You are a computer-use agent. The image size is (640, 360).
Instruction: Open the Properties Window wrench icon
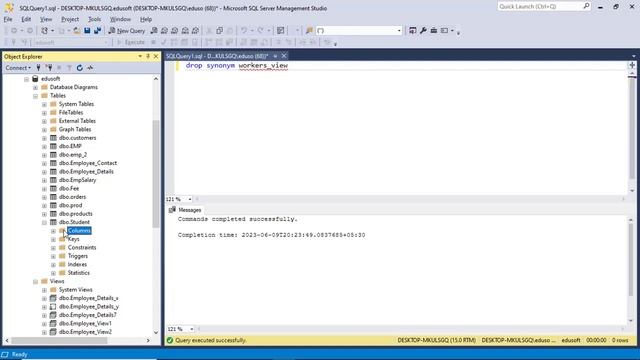423,31
